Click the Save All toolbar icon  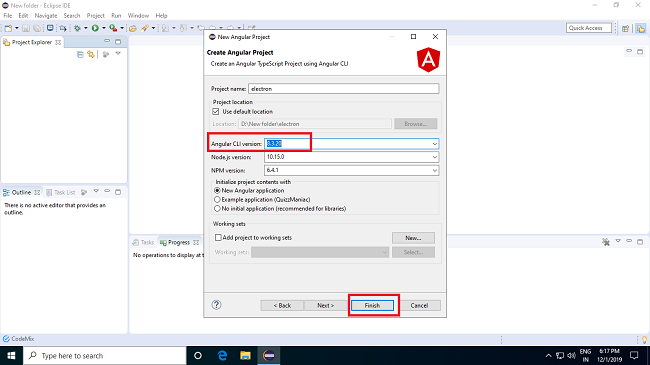pos(37,28)
